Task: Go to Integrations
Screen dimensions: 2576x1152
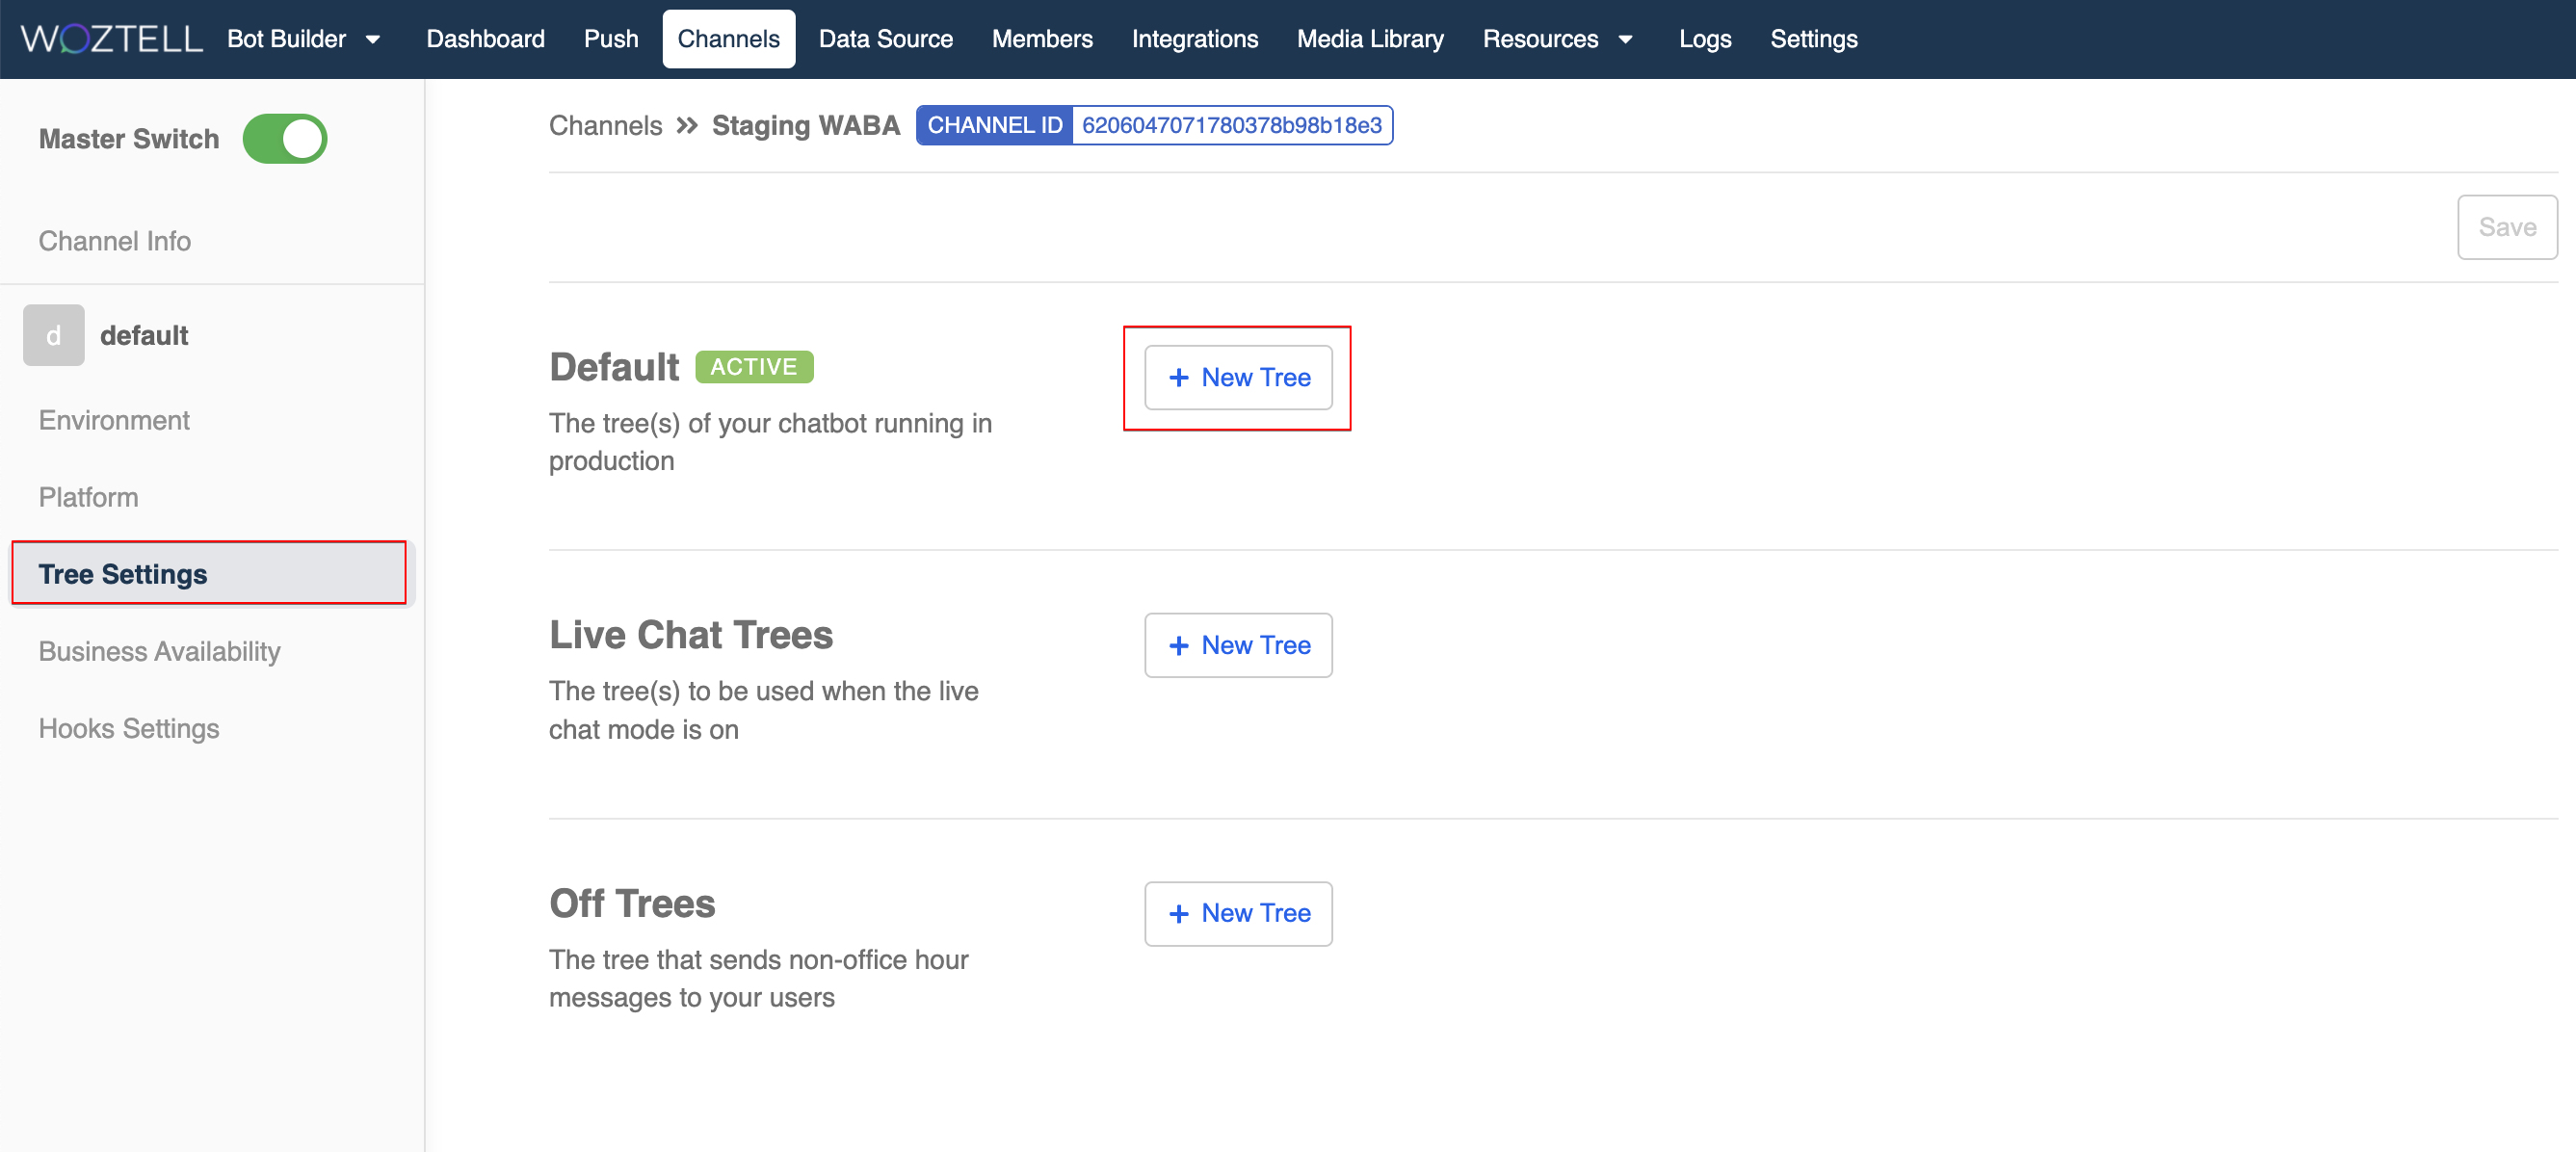Action: click(x=1195, y=39)
